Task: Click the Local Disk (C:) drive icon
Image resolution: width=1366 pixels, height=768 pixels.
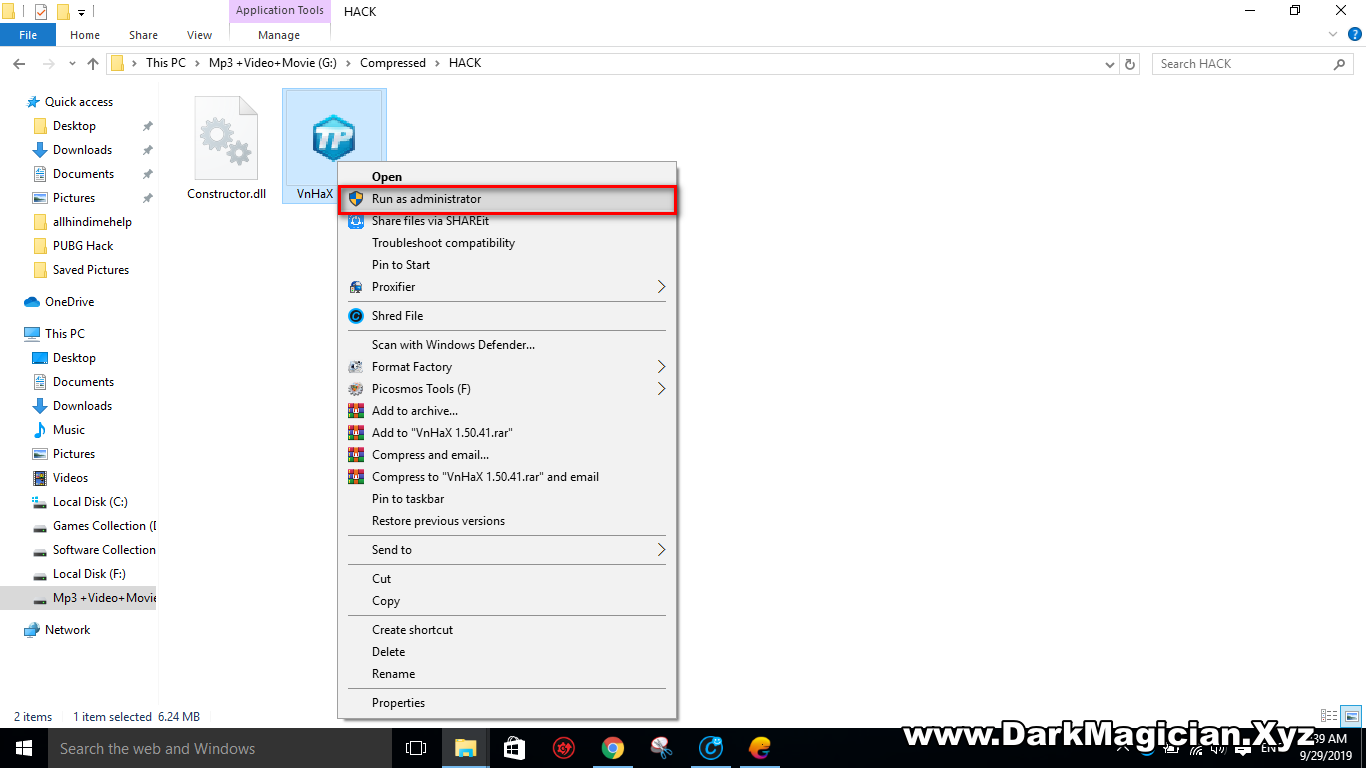Action: (40, 502)
